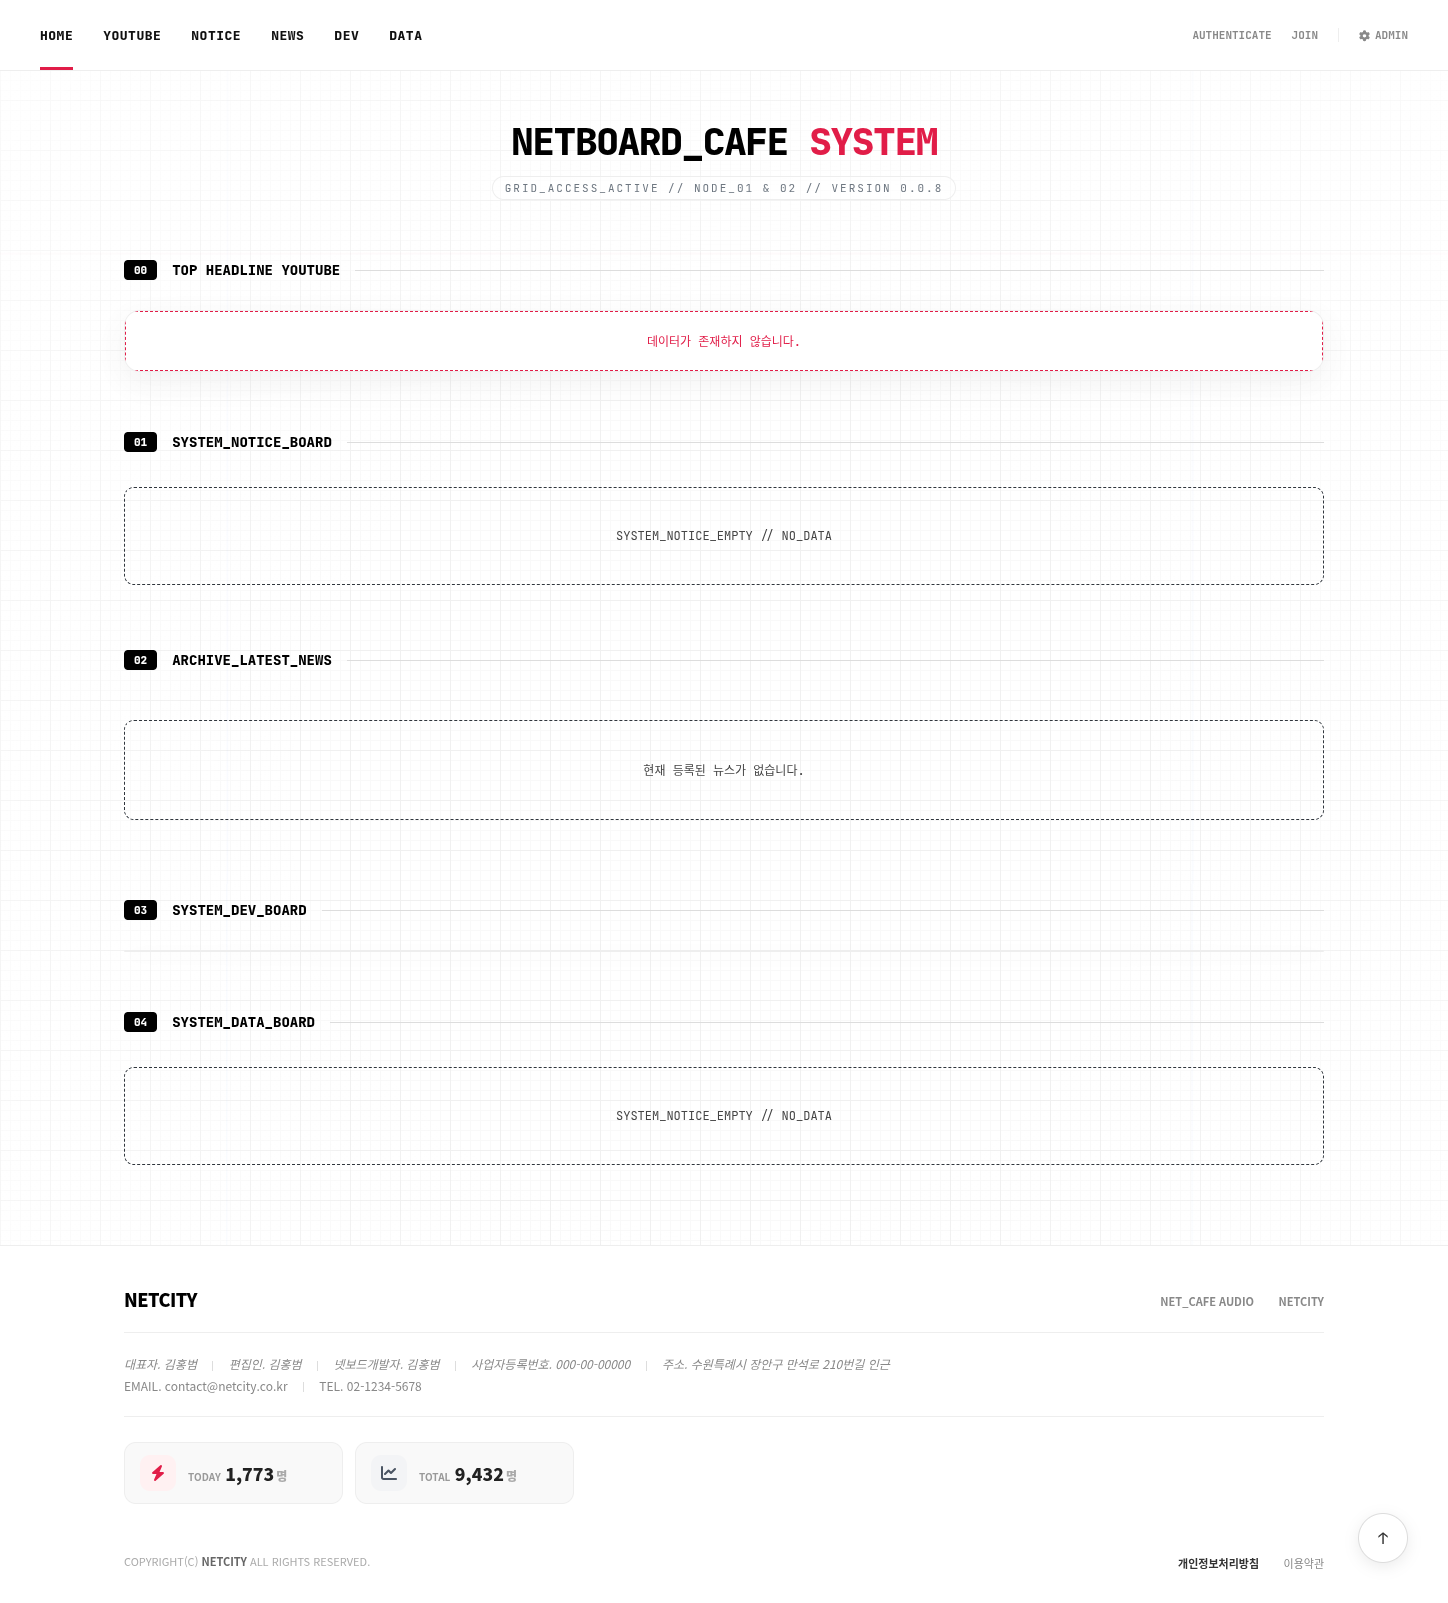Image resolution: width=1448 pixels, height=1603 pixels.
Task: Go to the HOME menu tab
Action: tap(56, 36)
